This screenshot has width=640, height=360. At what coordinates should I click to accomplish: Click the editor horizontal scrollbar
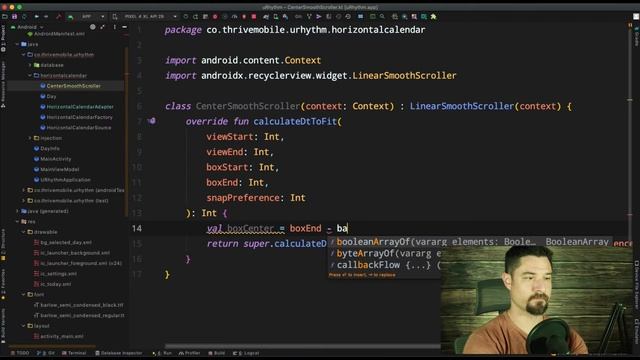click(303, 347)
